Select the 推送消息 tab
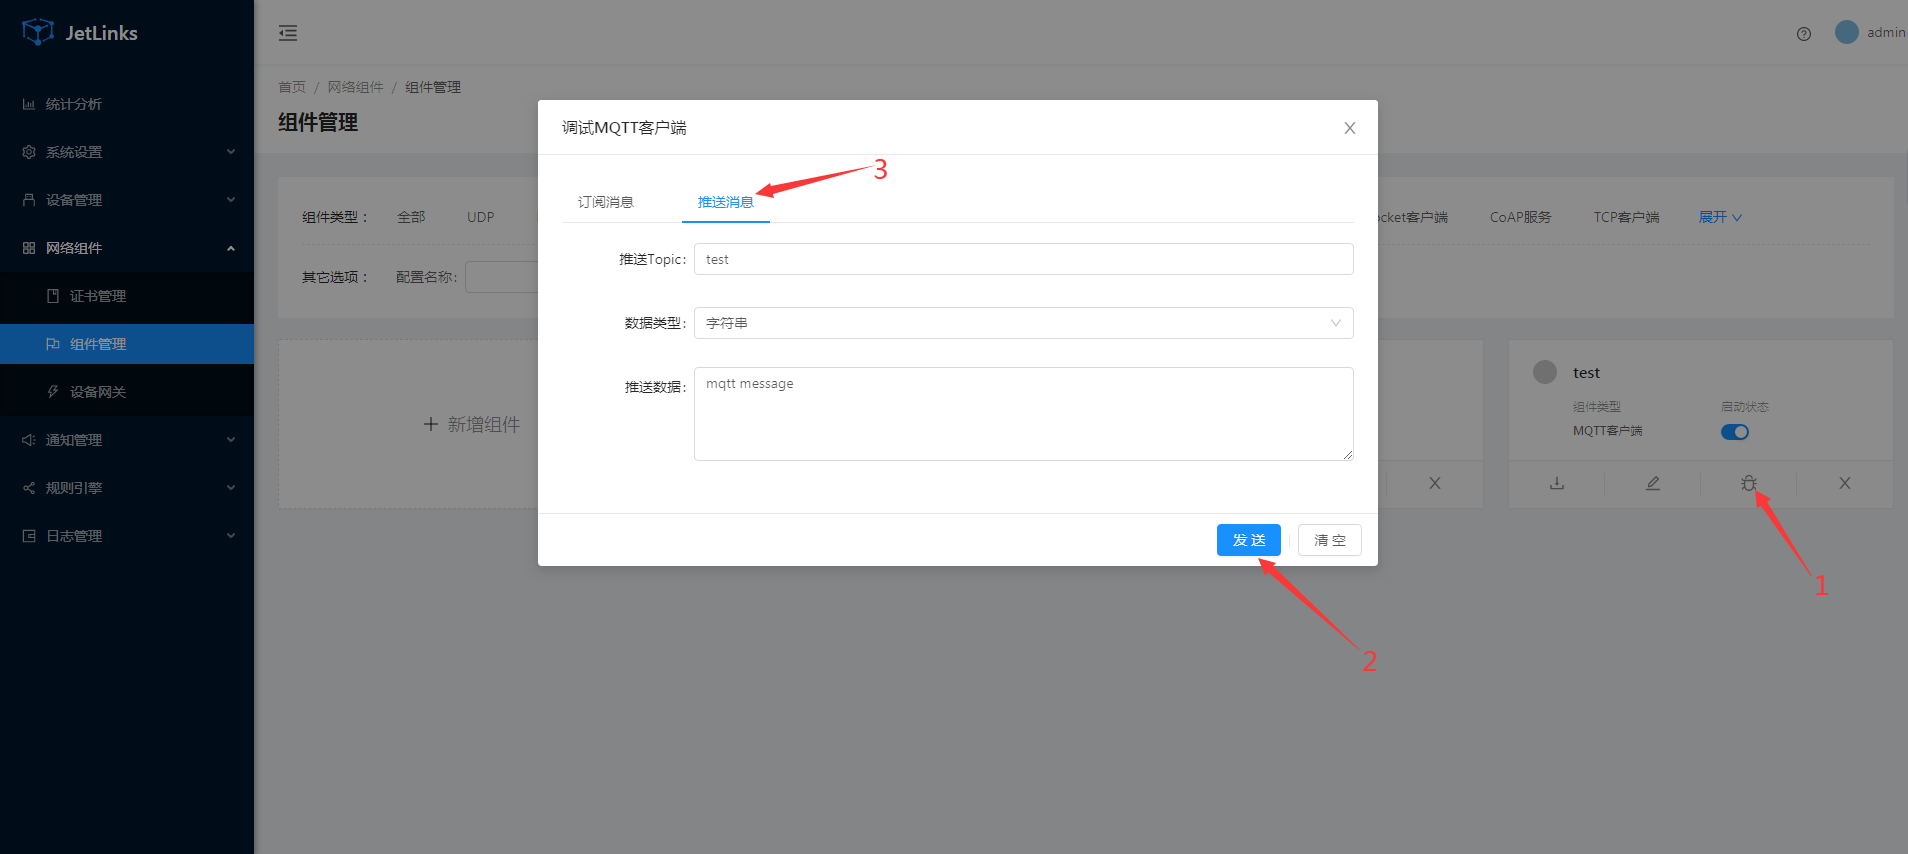This screenshot has height=854, width=1908. [726, 202]
